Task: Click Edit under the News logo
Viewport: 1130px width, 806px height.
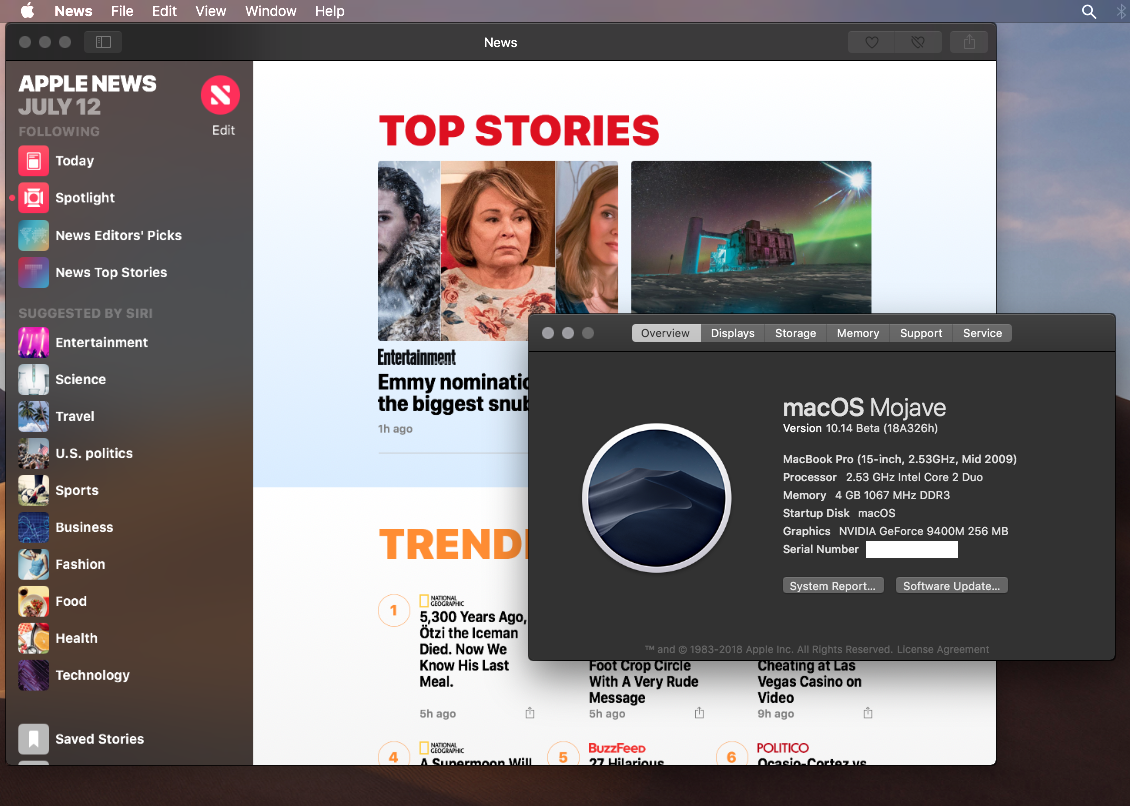Action: 223,130
